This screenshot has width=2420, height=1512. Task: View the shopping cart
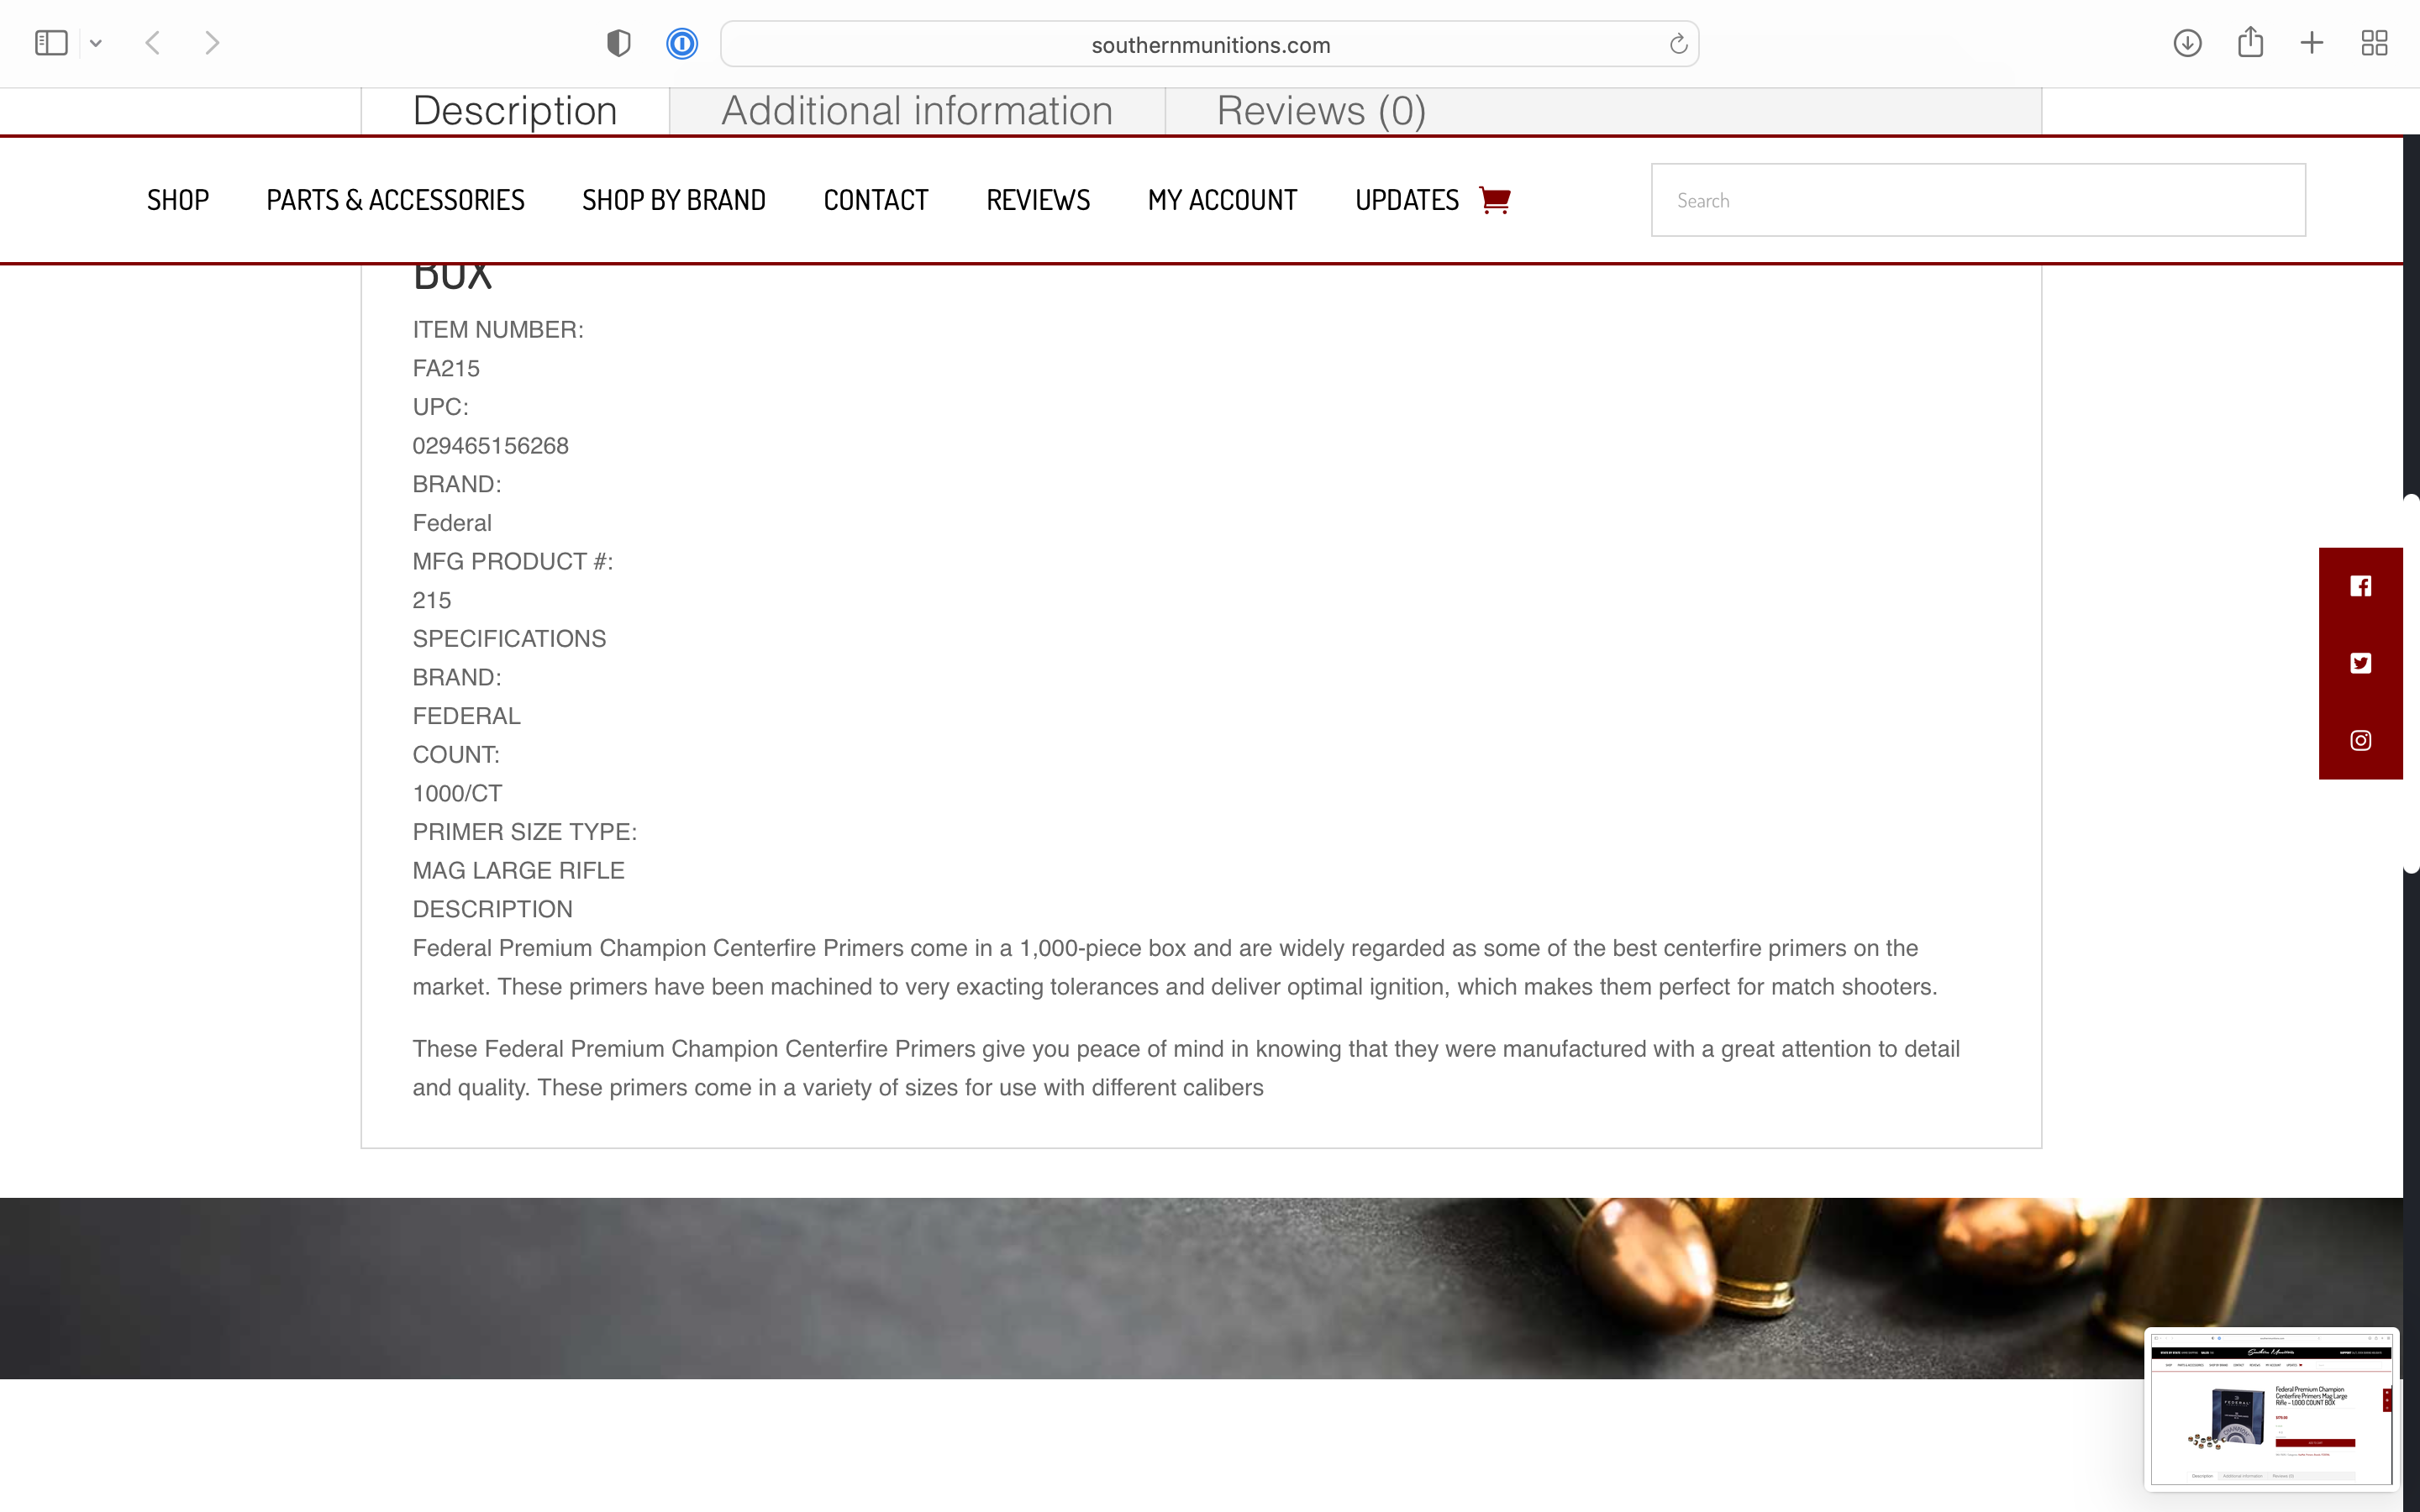tap(1494, 200)
